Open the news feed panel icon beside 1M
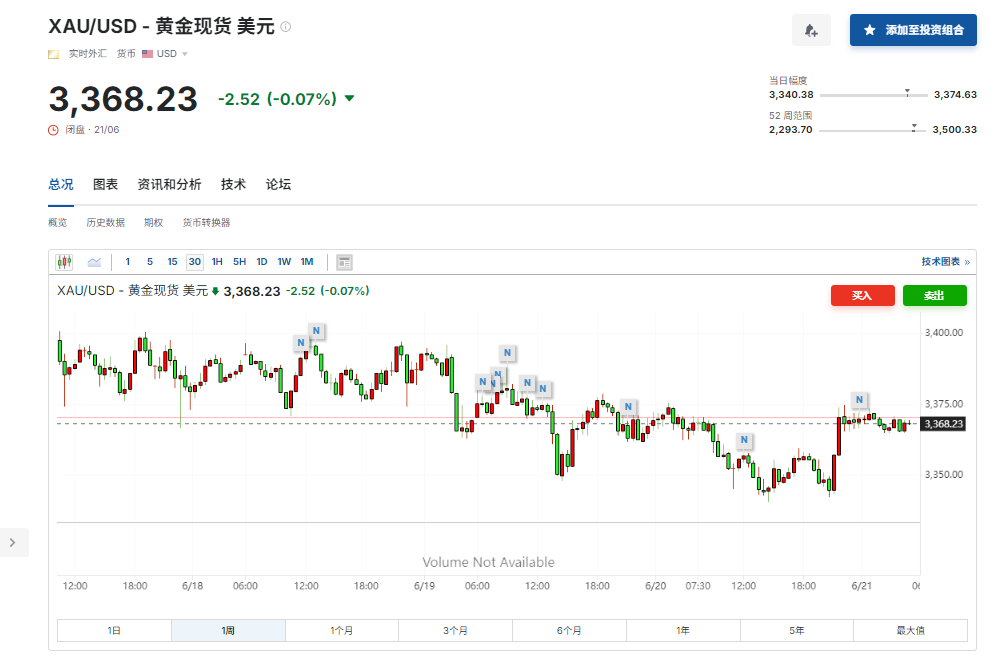The image size is (1002, 665). tap(343, 262)
